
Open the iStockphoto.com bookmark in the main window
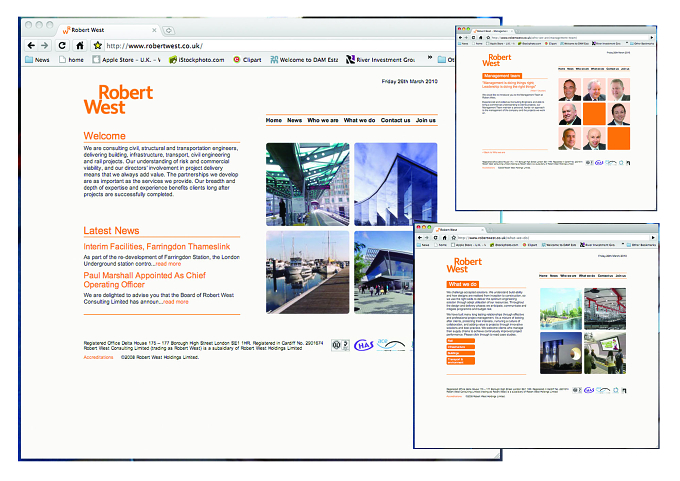tap(197, 60)
